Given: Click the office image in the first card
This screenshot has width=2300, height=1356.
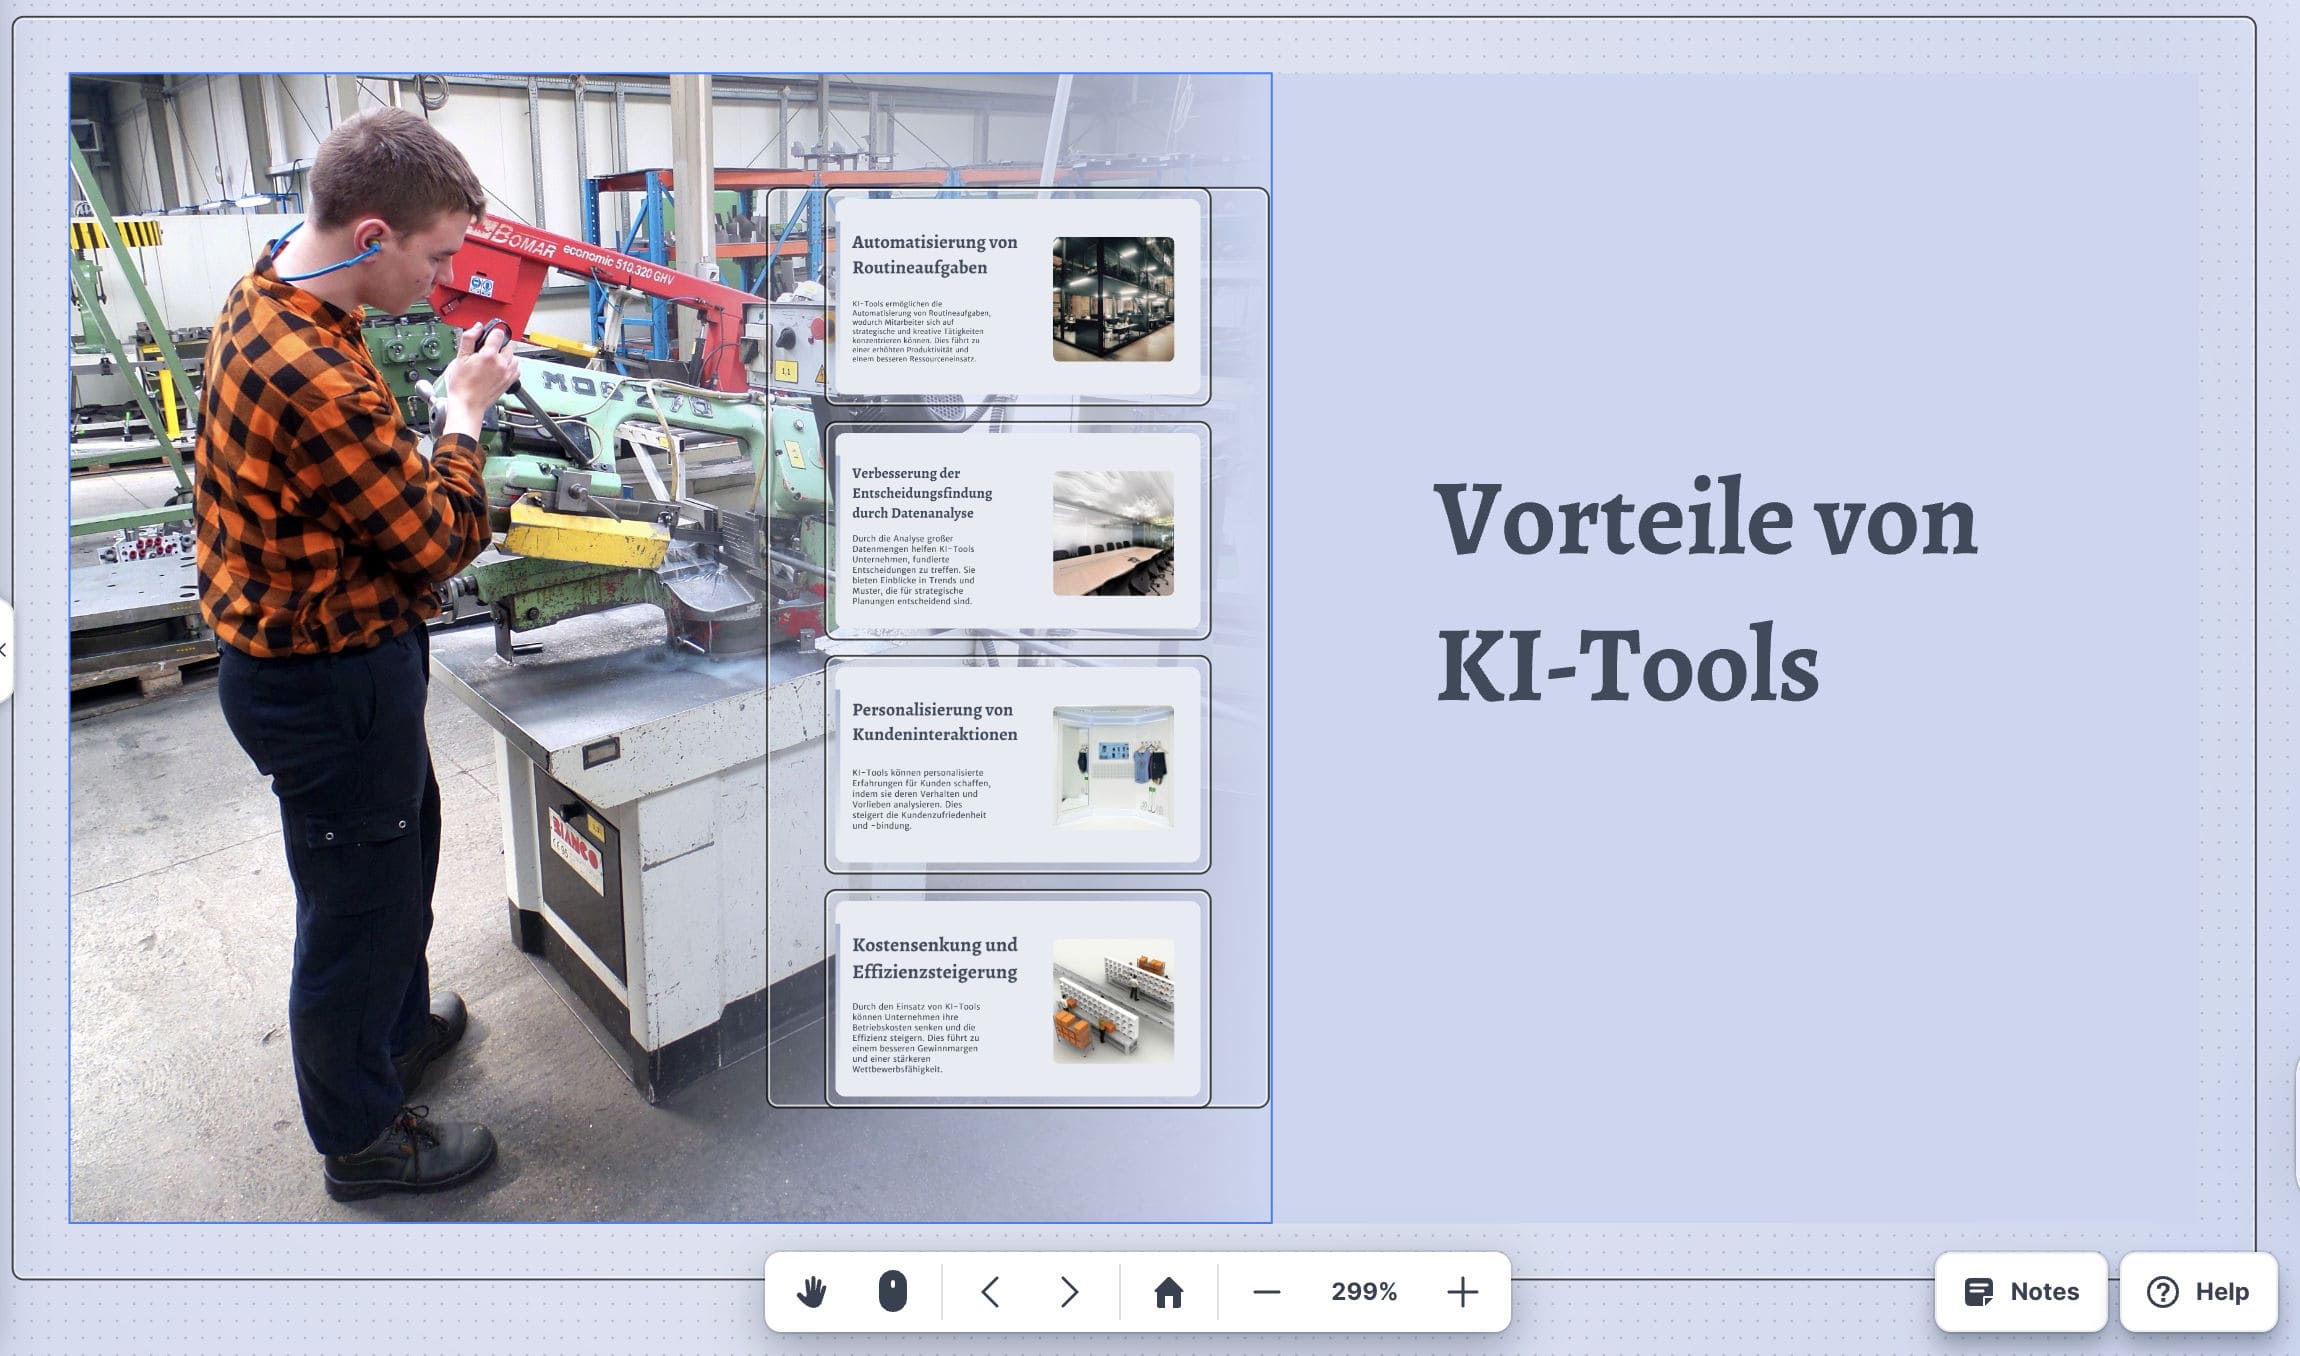Looking at the screenshot, I should pos(1113,297).
